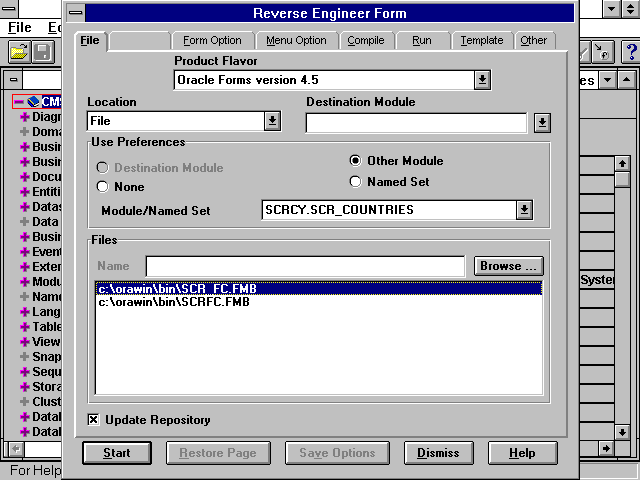Expand the first Diagr tree node

click(x=25, y=117)
